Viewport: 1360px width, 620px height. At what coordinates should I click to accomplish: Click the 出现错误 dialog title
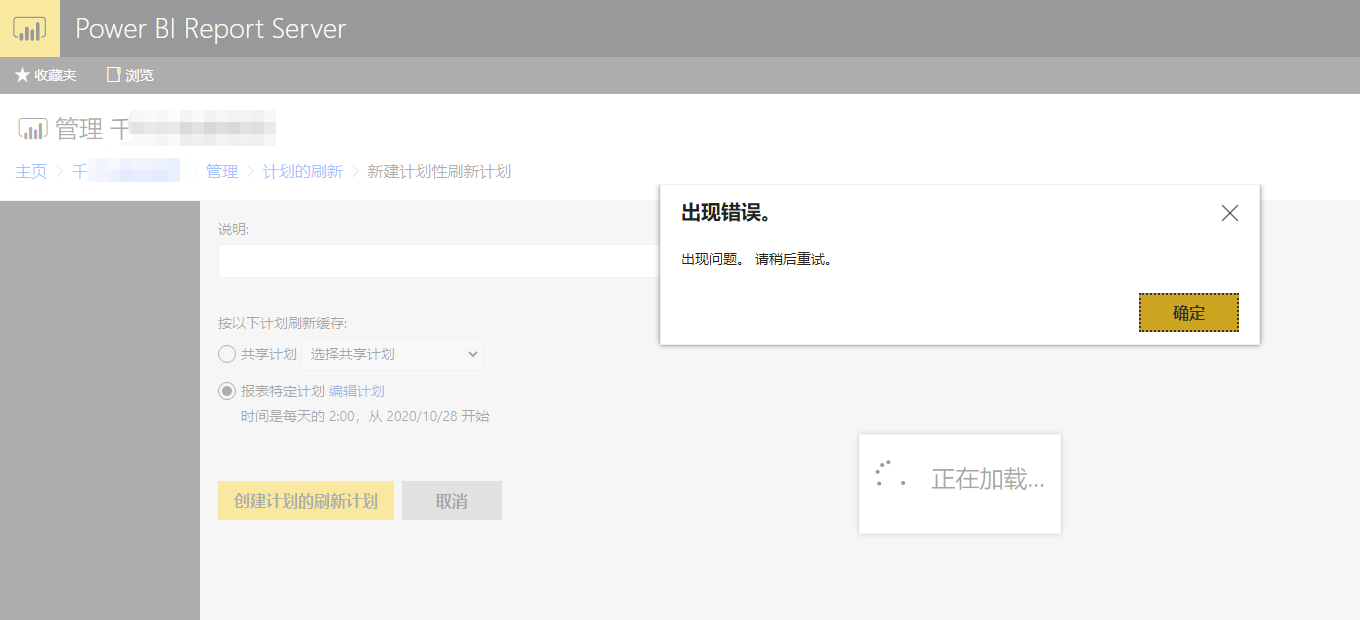click(x=725, y=213)
